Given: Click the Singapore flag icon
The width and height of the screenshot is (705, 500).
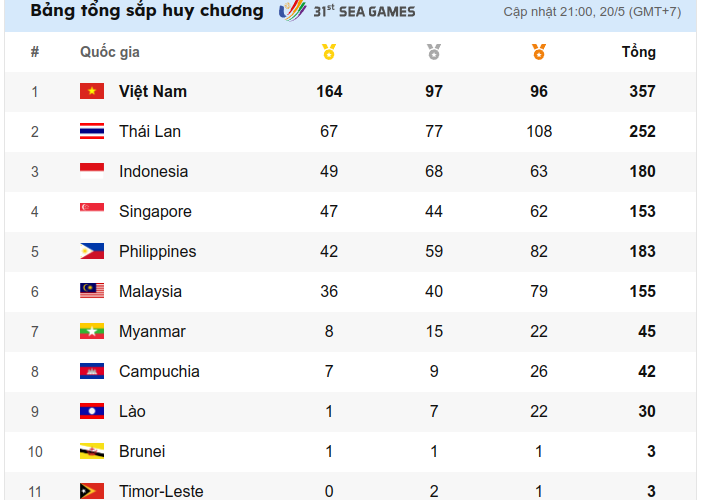Looking at the screenshot, I should click(x=92, y=212).
